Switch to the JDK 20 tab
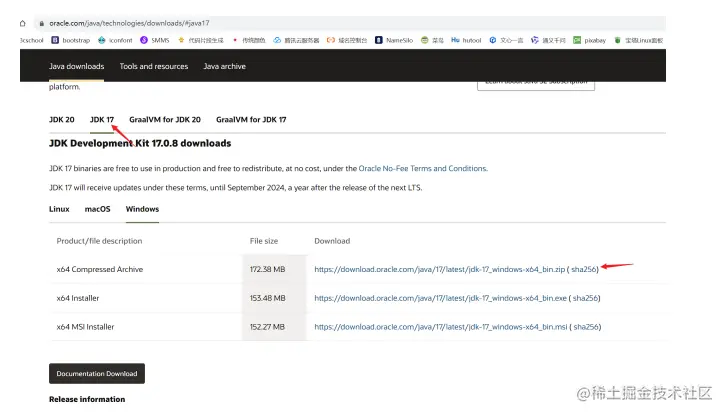The width and height of the screenshot is (726, 415). coord(62,119)
